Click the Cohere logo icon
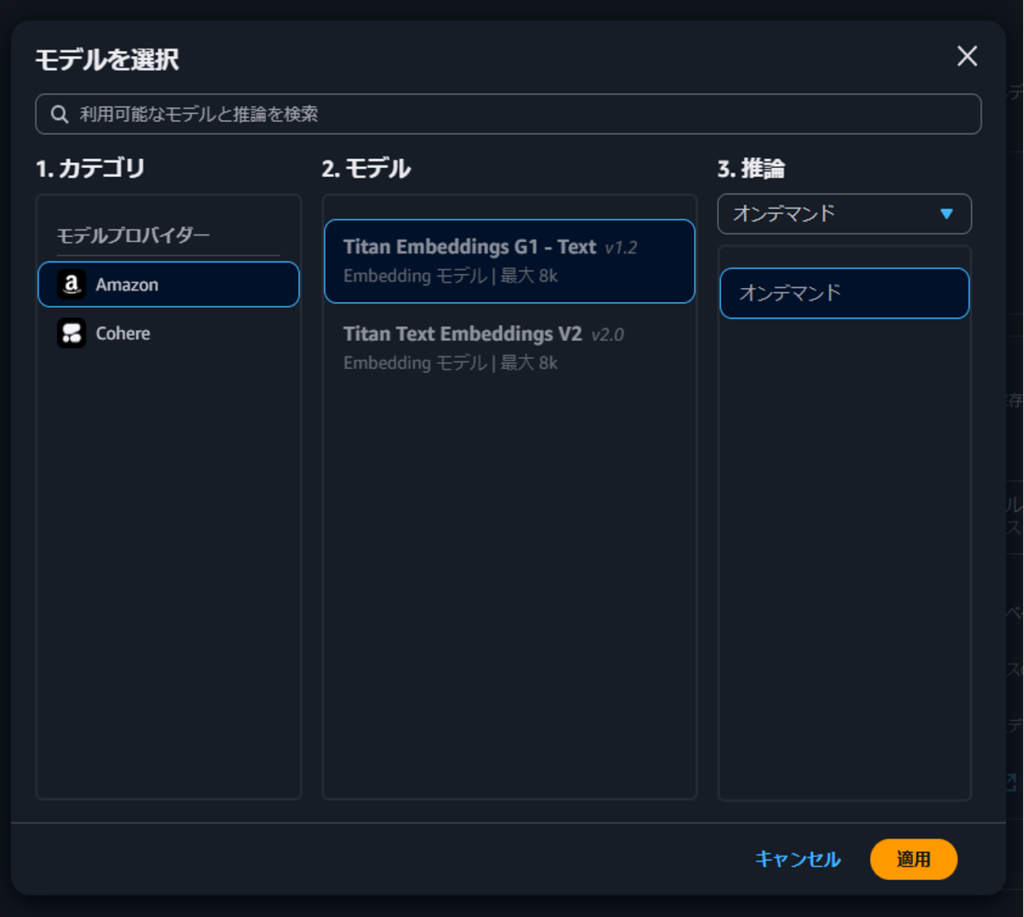This screenshot has width=1024, height=917. [71, 333]
